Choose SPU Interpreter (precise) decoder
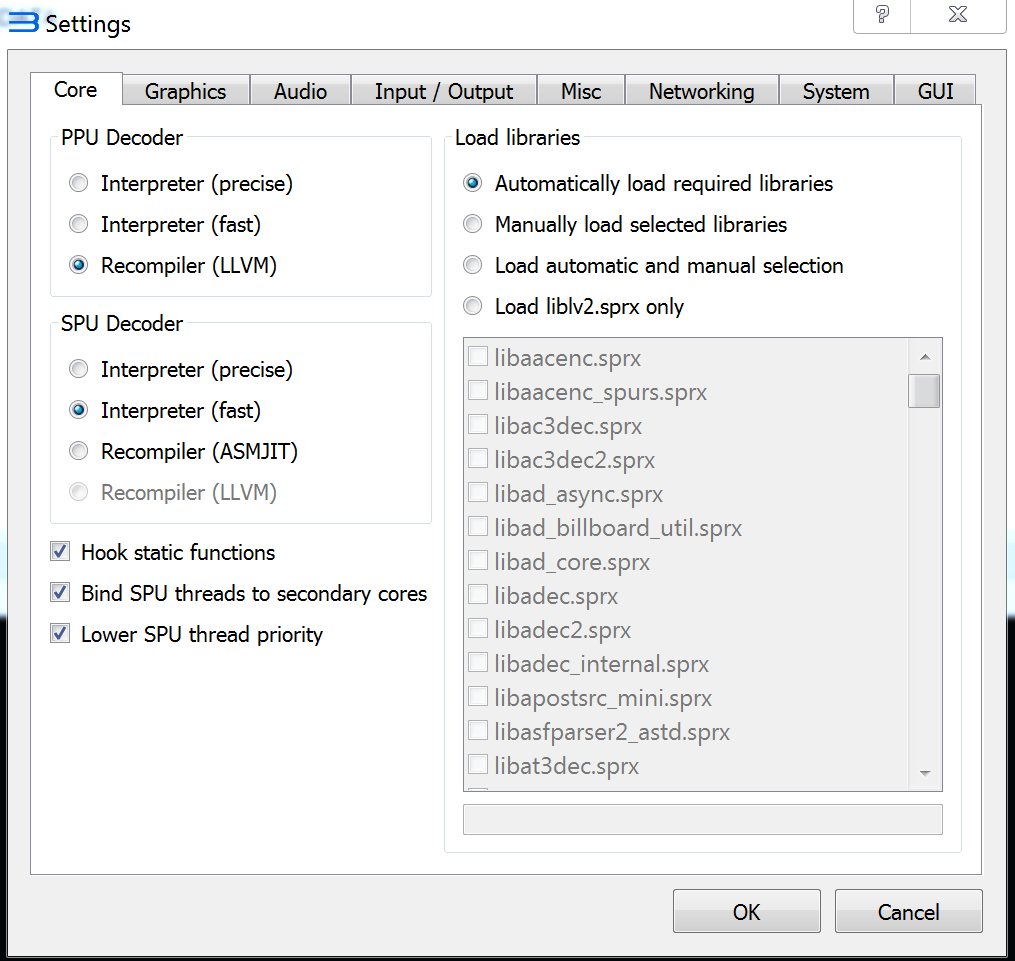The image size is (1015, 961). point(78,370)
